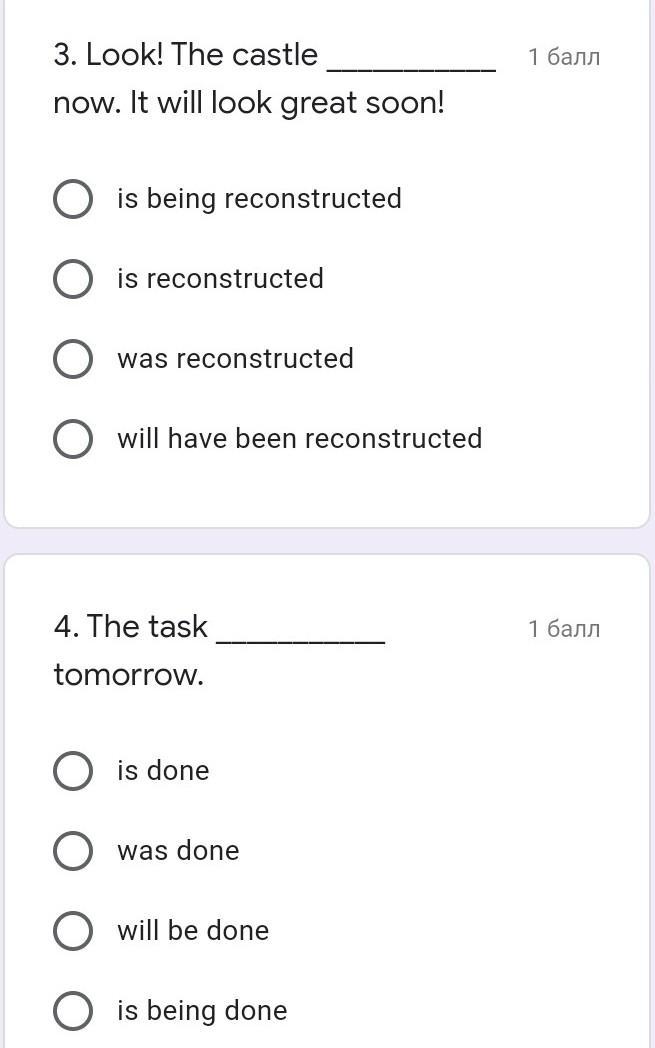This screenshot has width=655, height=1048.
Task: Pick the 'will have been reconstructed' radio circle
Action: 73,439
